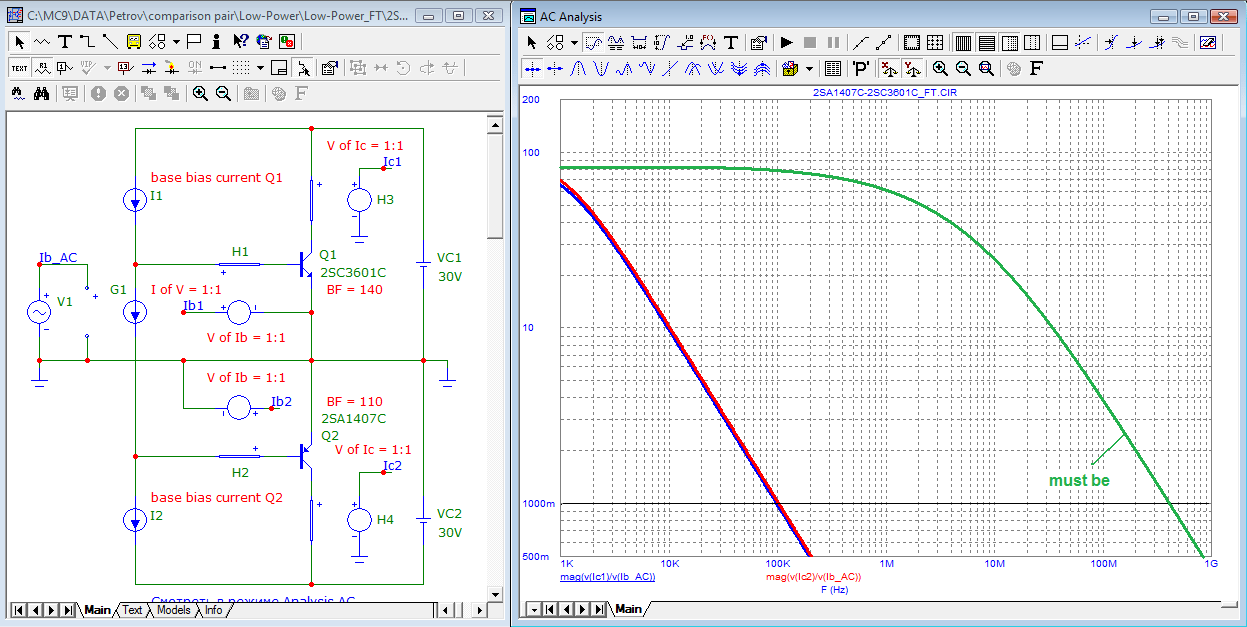
Task: Toggle attribute text display (R1 icon)
Action: 42,68
